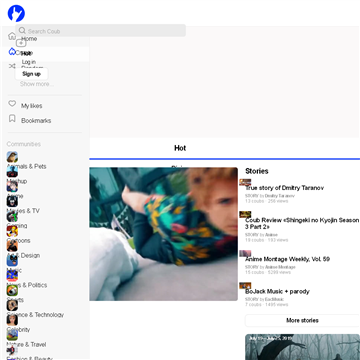360x360 pixels.
Task: Open the Cartoons community icon
Action: pyautogui.click(x=12, y=231)
